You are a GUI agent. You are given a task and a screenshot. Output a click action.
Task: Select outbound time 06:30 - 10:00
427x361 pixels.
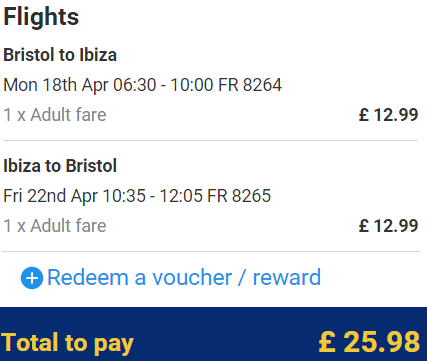[163, 85]
